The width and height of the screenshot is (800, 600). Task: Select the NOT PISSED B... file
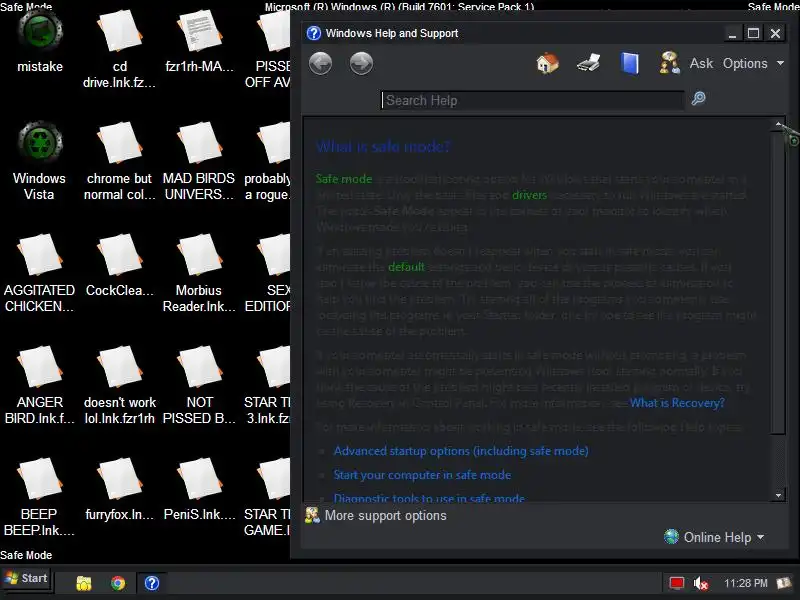(199, 385)
